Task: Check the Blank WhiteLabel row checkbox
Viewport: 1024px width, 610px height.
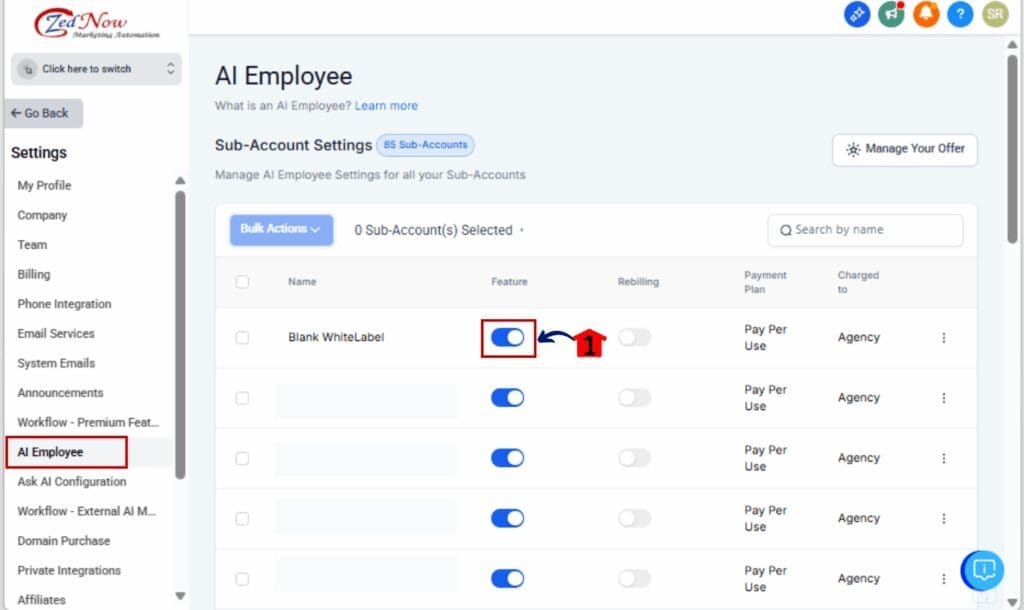Action: pos(242,337)
